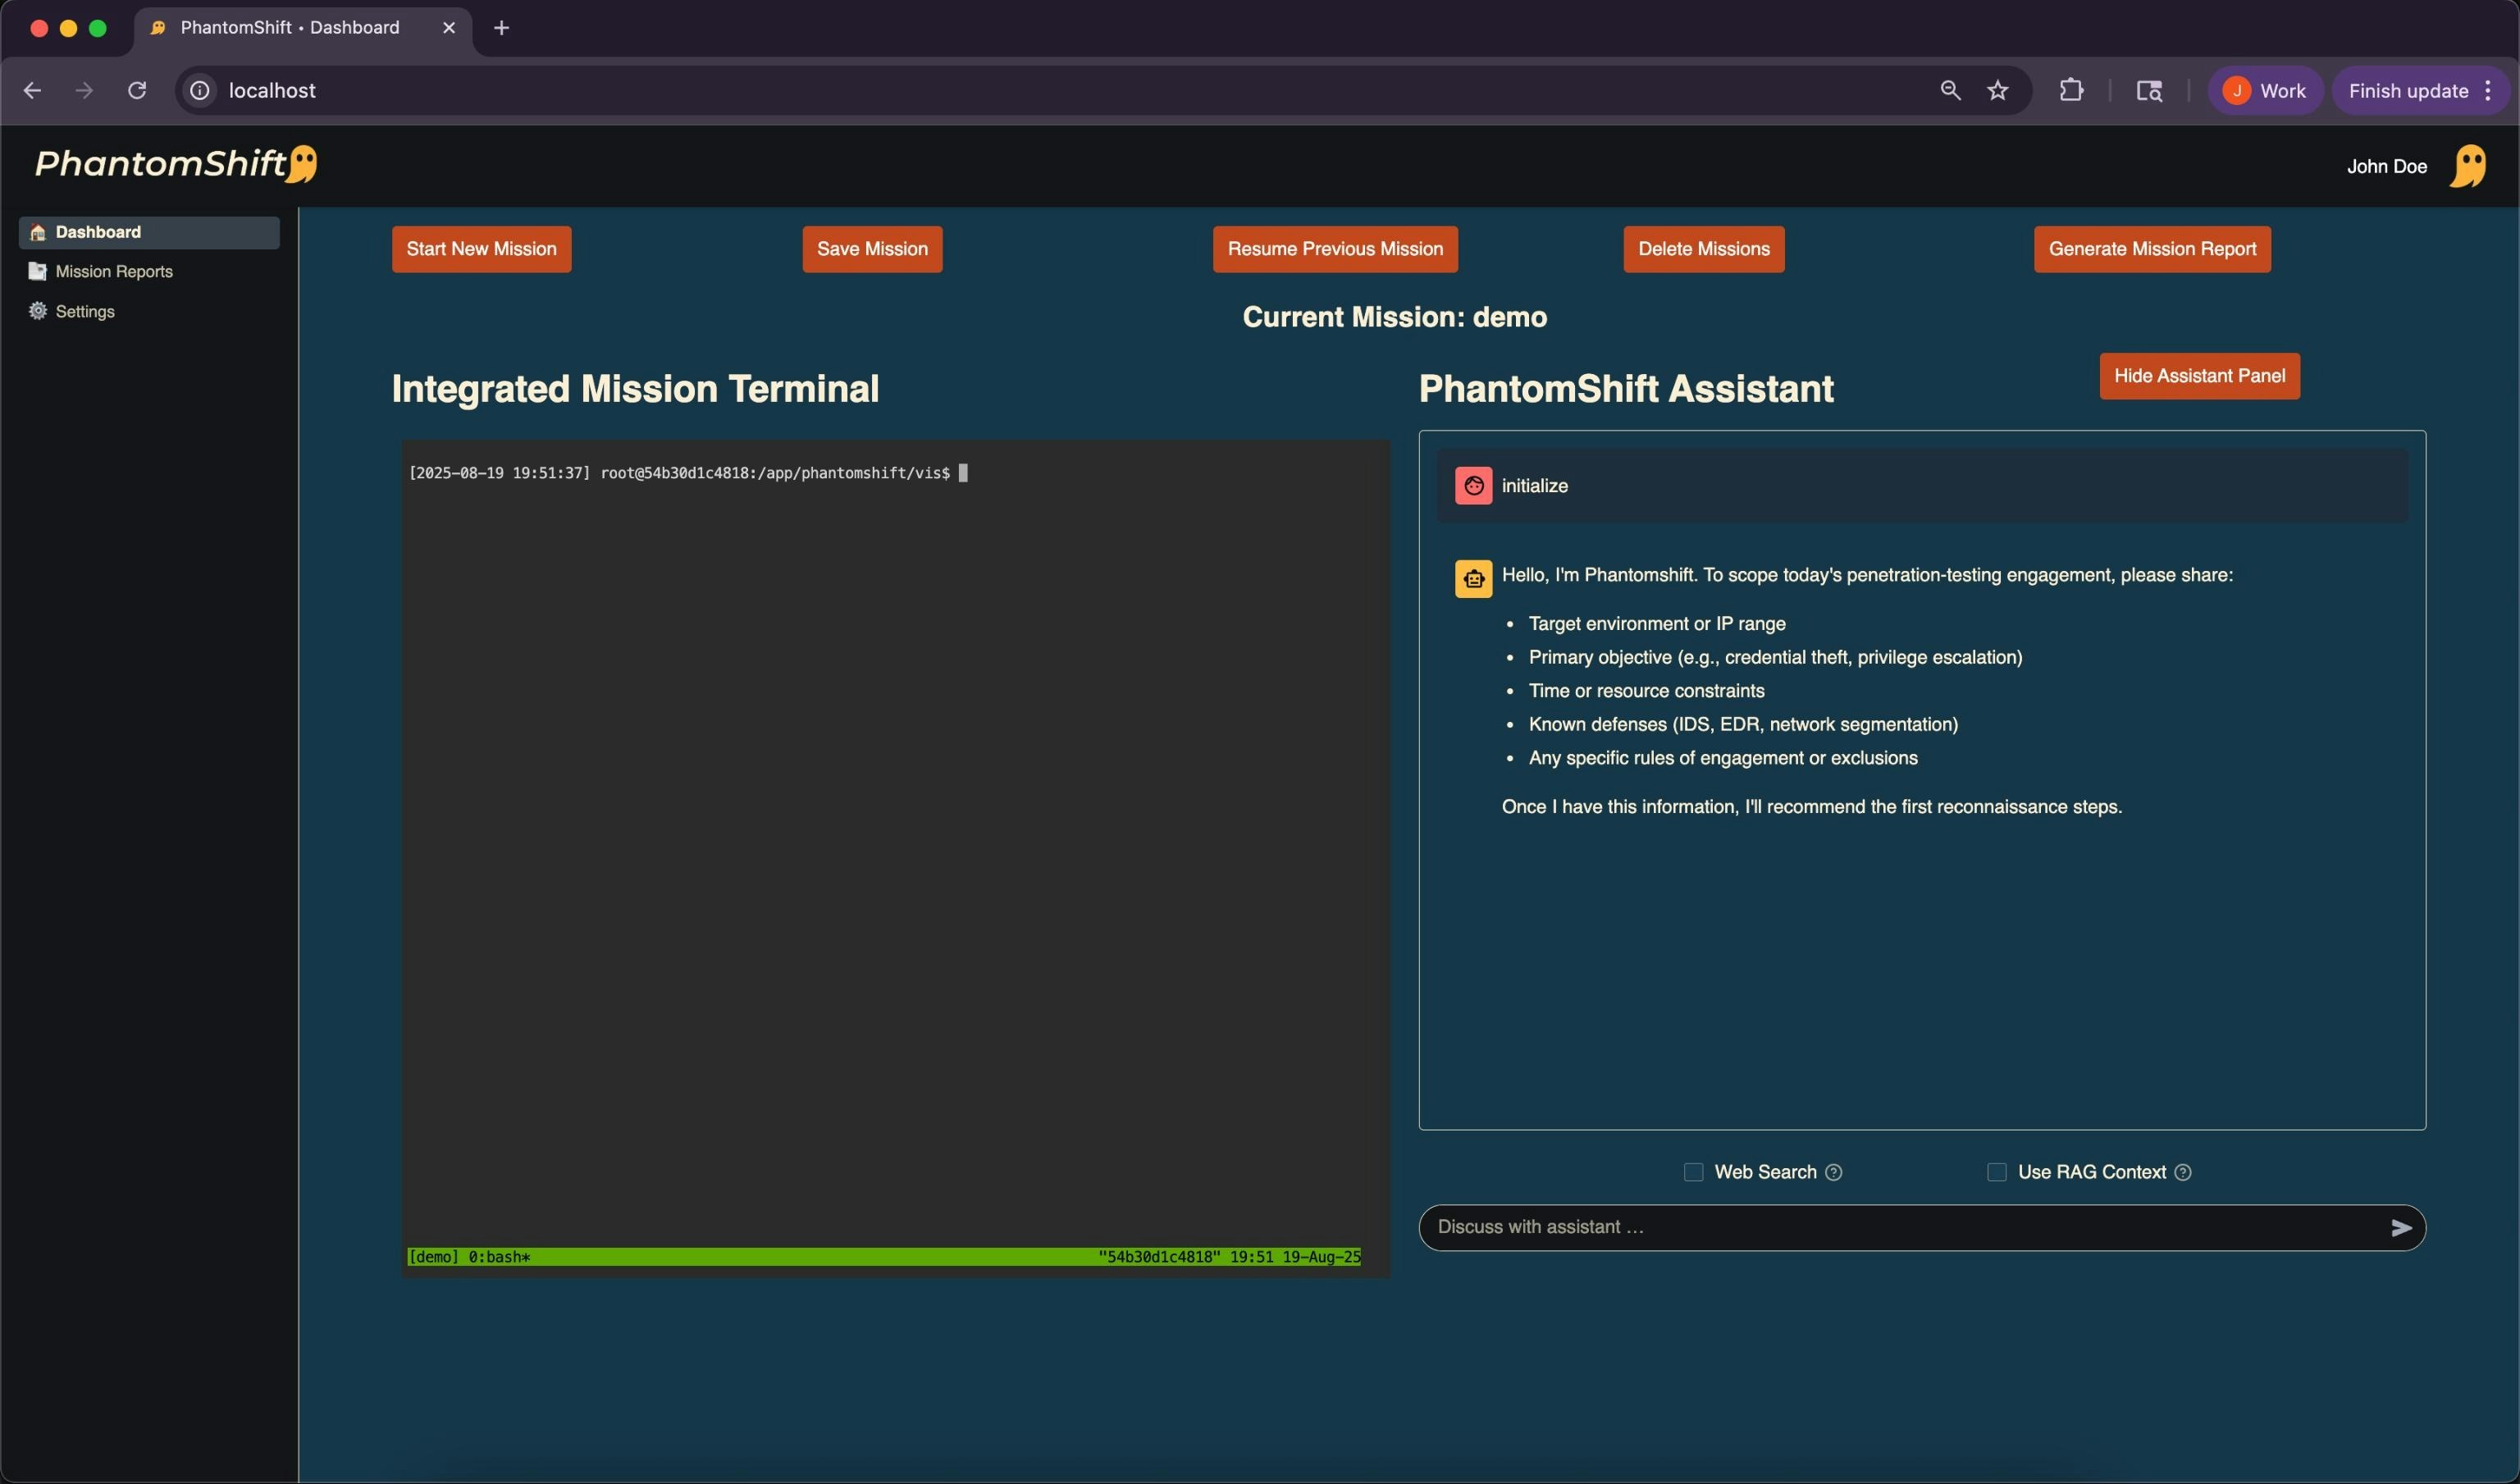This screenshot has width=2520, height=1484.
Task: Open the Dashboard sidebar item
Action: click(x=149, y=232)
